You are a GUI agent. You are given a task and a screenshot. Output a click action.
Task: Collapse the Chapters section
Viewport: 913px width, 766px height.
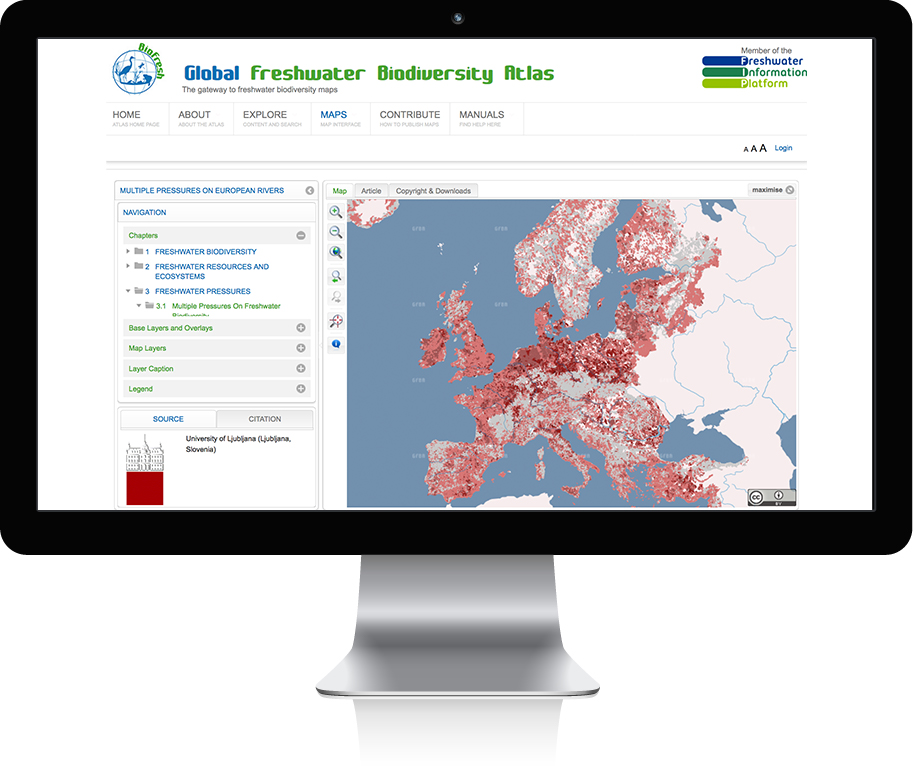click(301, 235)
